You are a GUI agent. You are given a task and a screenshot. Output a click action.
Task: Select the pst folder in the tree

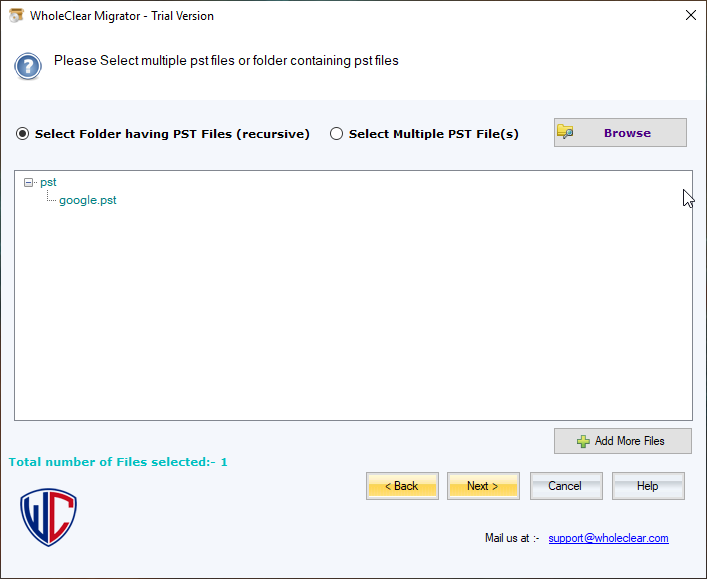point(48,183)
